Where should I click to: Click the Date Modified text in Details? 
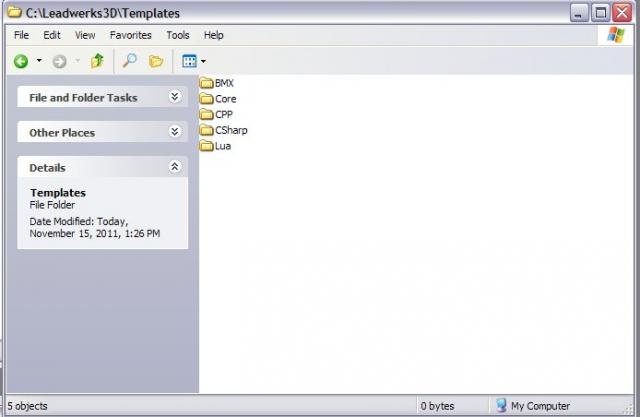point(95,227)
